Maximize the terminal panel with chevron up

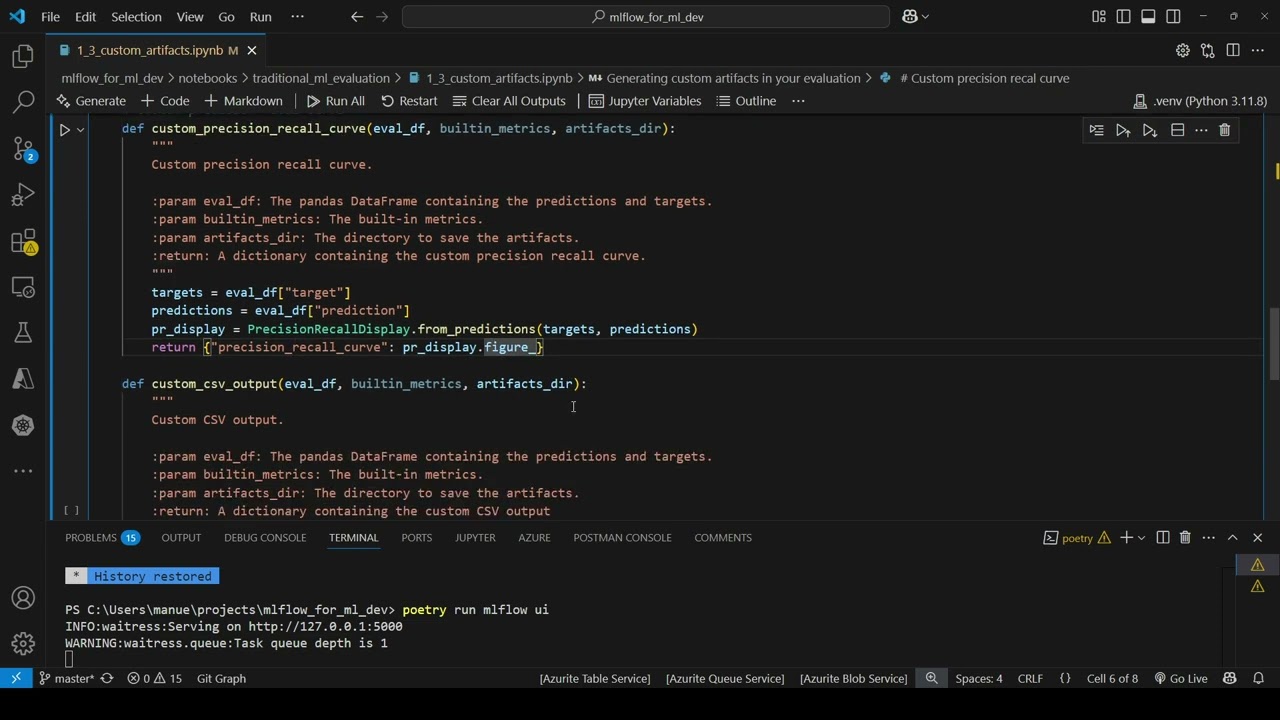(1232, 537)
